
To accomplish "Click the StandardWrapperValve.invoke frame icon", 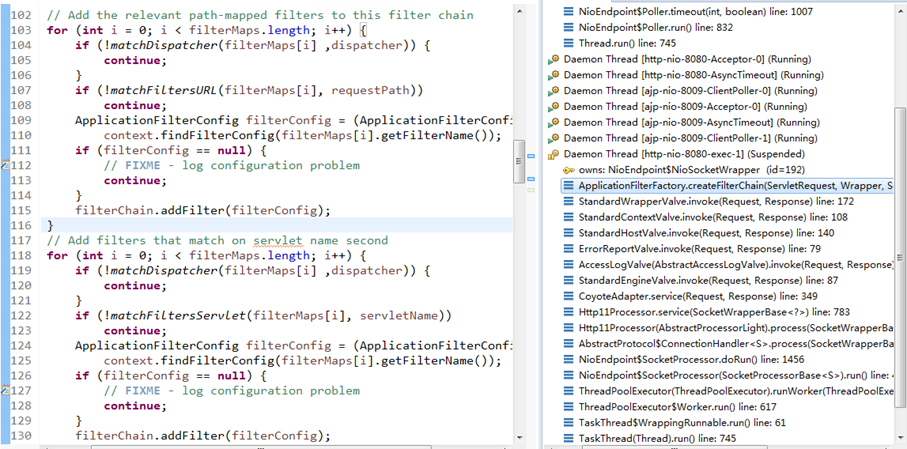I will [569, 201].
